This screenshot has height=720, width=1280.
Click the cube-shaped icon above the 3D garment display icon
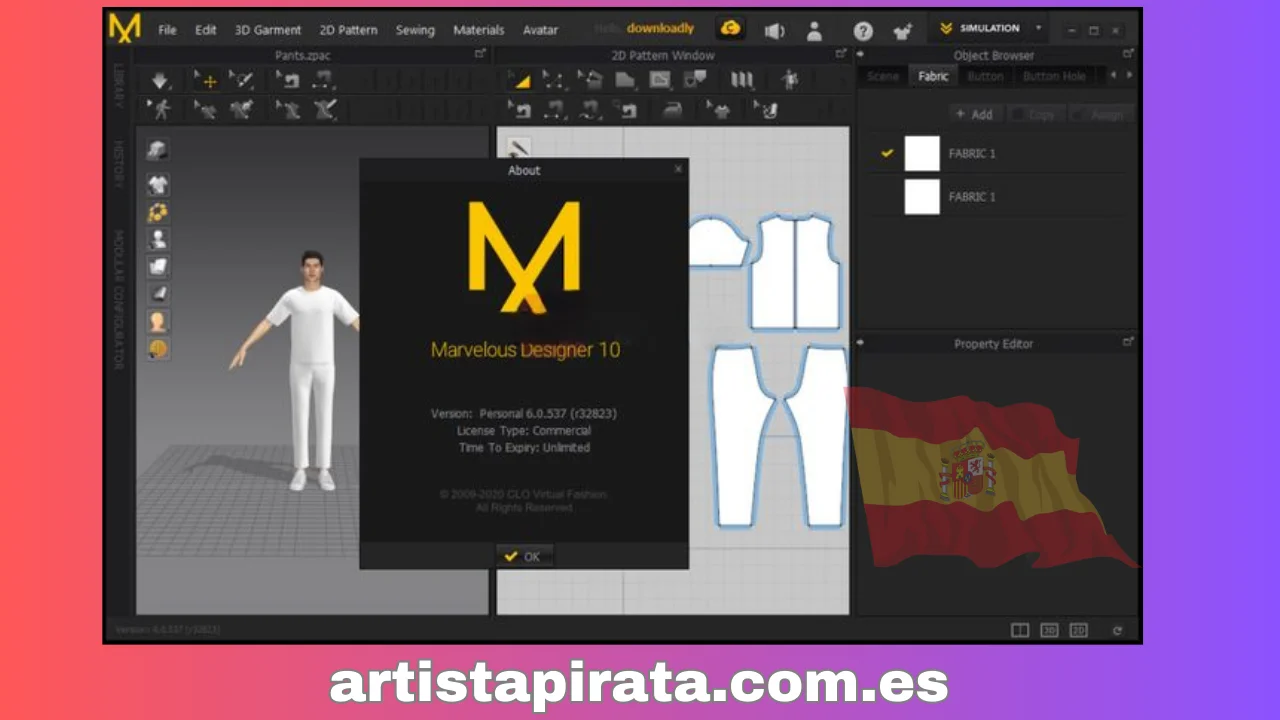click(x=157, y=150)
